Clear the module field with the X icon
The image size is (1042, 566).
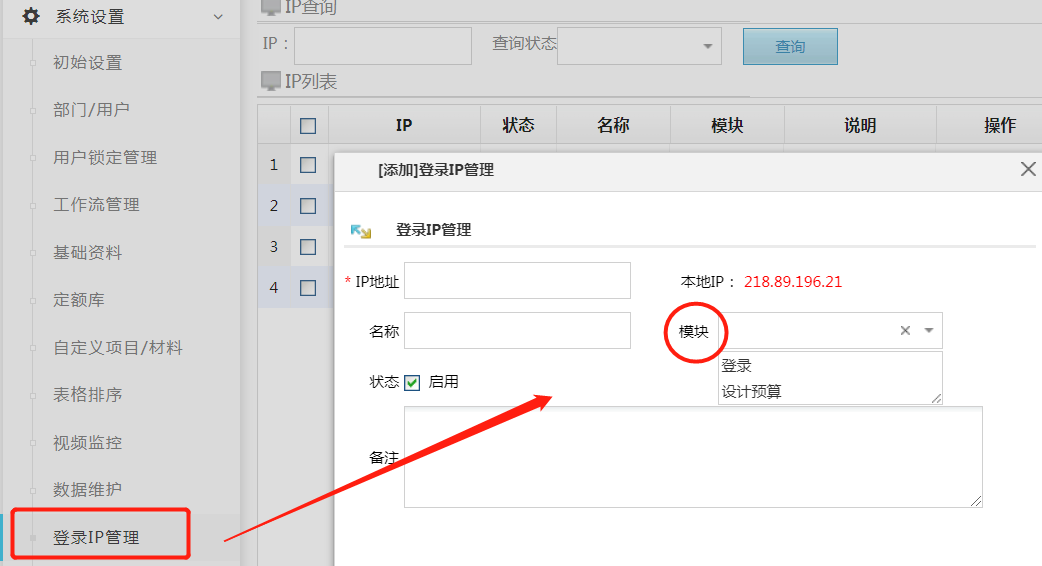tap(905, 330)
